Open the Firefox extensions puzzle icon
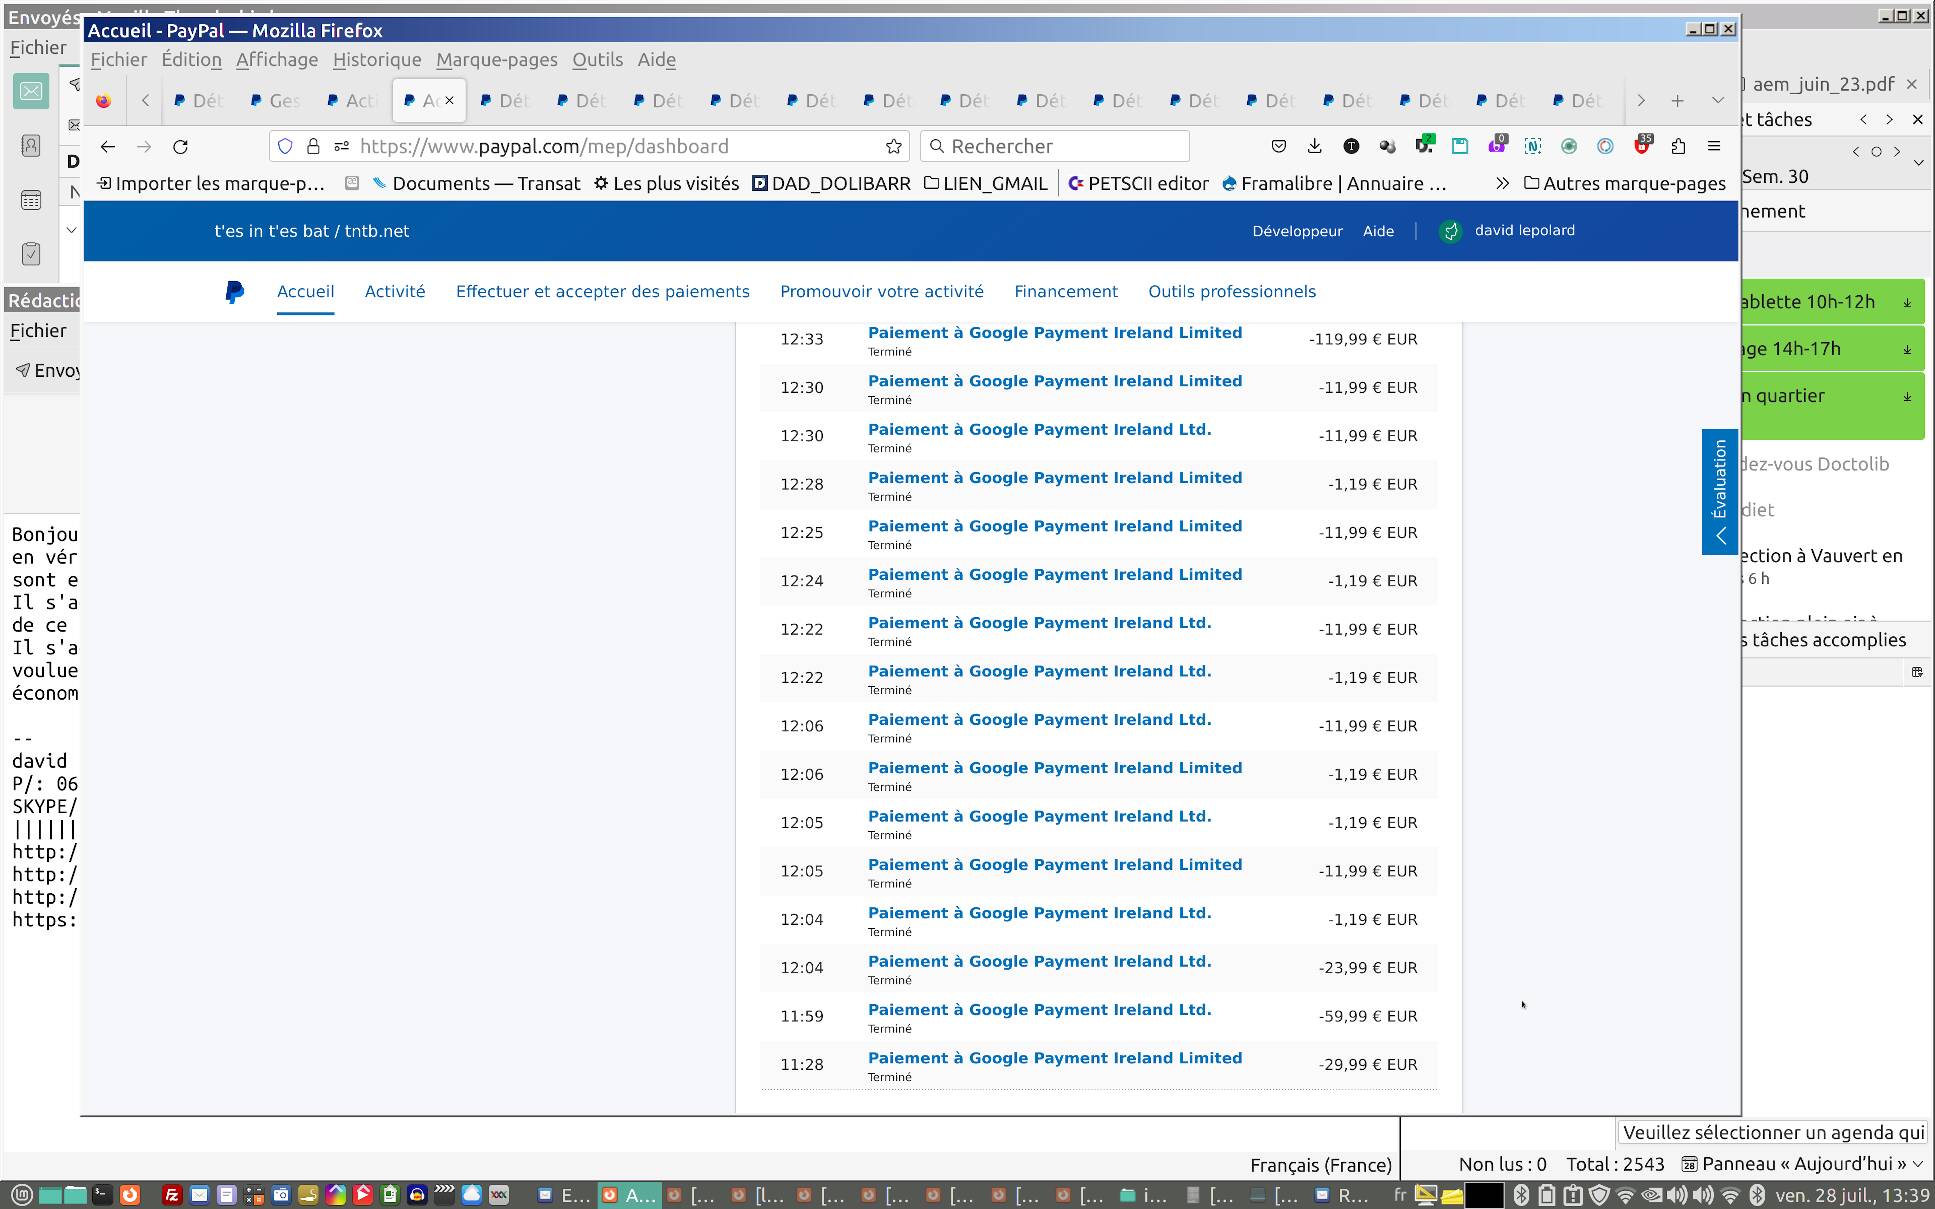Screen dimensions: 1935x1209 pyautogui.click(x=1678, y=147)
